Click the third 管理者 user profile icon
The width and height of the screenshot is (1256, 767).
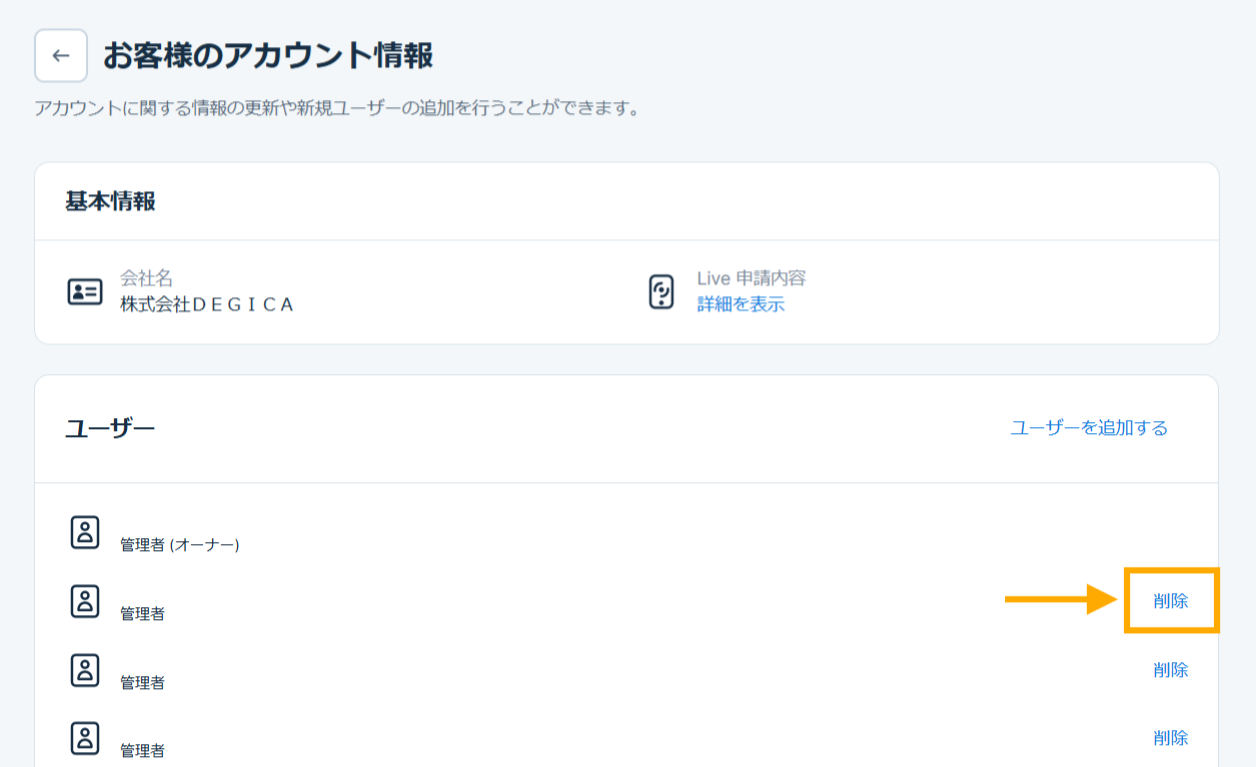pos(87,671)
